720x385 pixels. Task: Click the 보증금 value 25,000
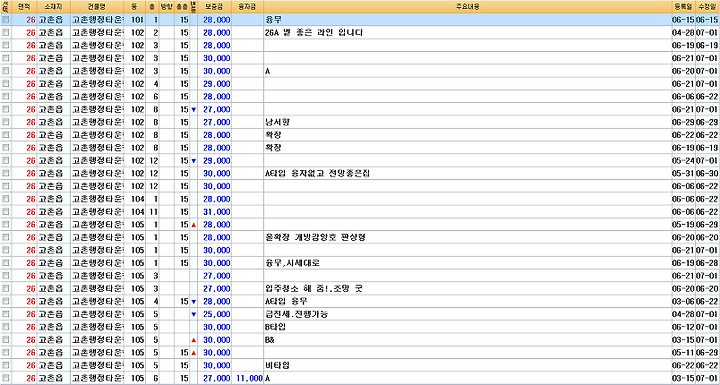tap(216, 315)
